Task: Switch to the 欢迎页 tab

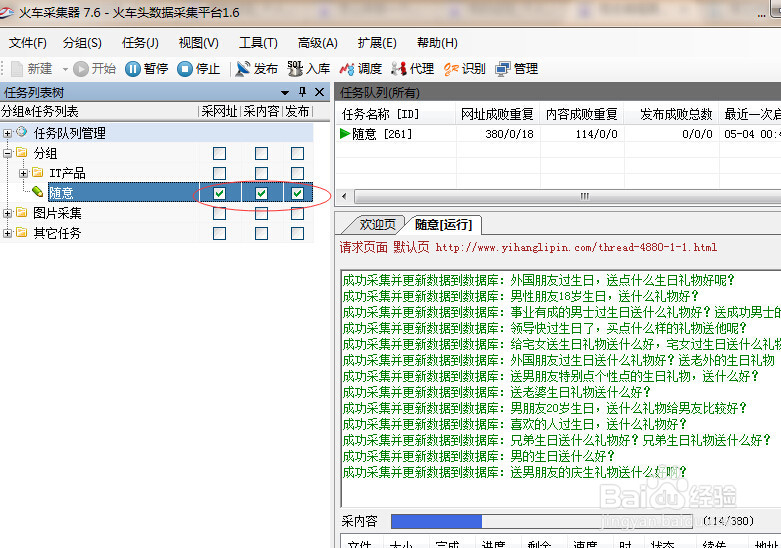Action: tap(377, 225)
